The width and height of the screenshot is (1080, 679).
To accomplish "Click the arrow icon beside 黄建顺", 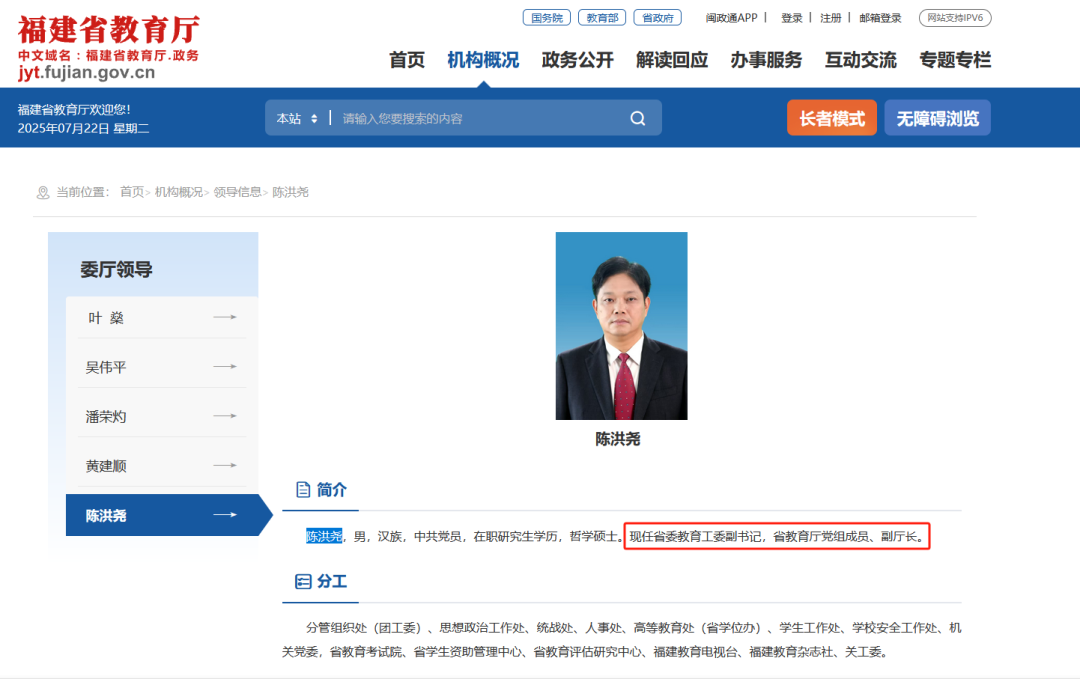I will (225, 466).
